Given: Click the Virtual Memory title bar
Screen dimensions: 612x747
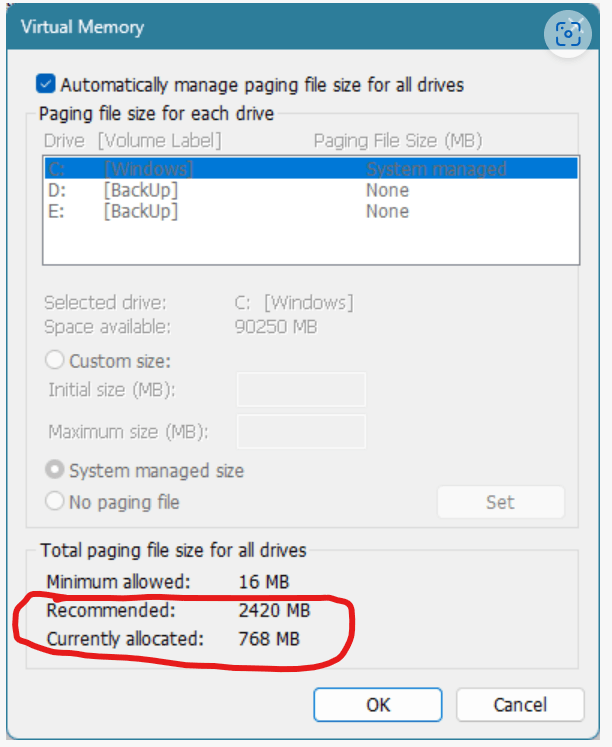Looking at the screenshot, I should (x=275, y=27).
